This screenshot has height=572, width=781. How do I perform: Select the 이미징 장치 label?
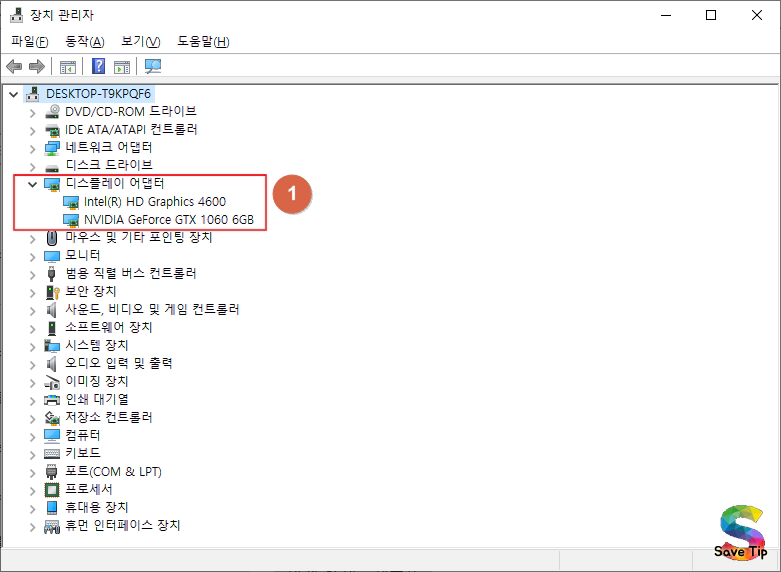[x=97, y=381]
